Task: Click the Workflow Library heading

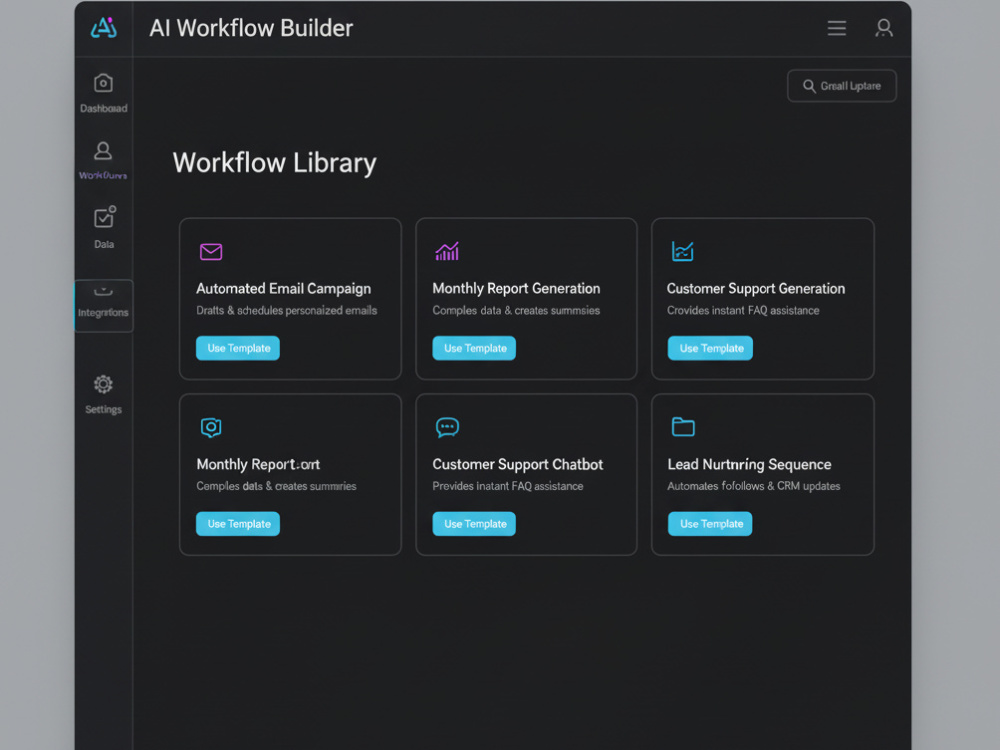Action: click(x=275, y=163)
